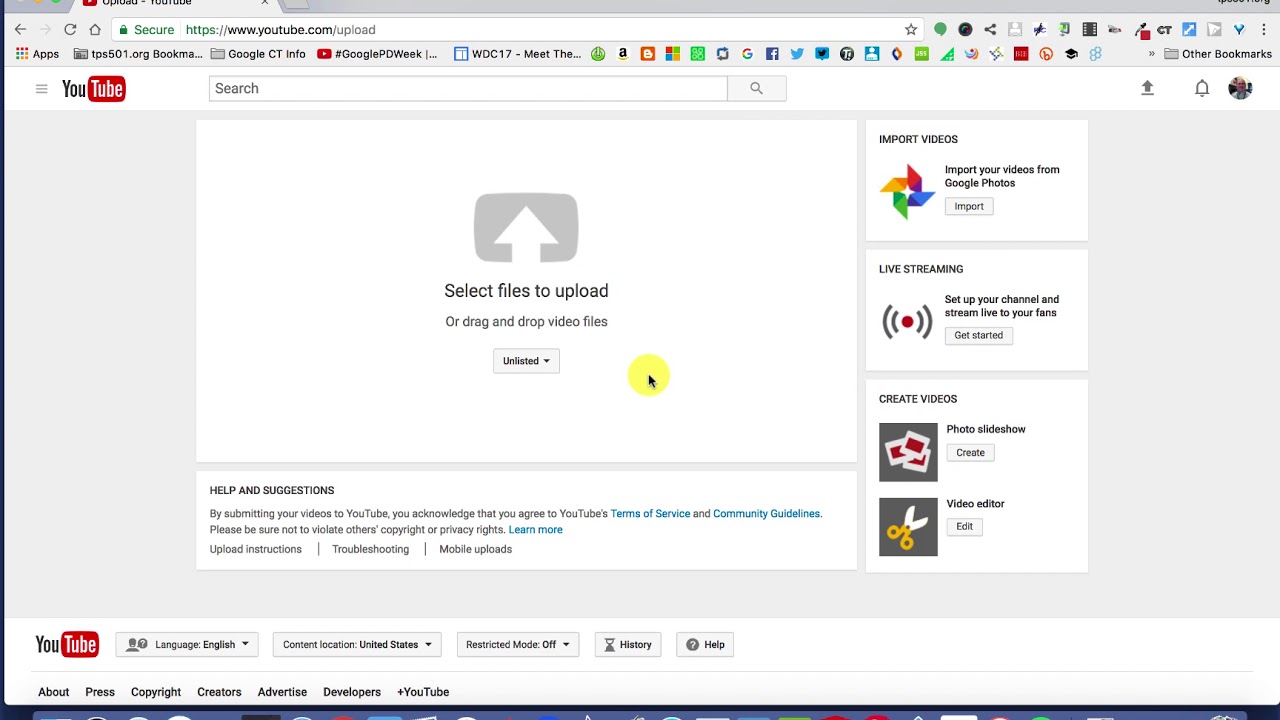Open the Terms of Service link
Viewport: 1280px width, 720px height.
(x=650, y=514)
